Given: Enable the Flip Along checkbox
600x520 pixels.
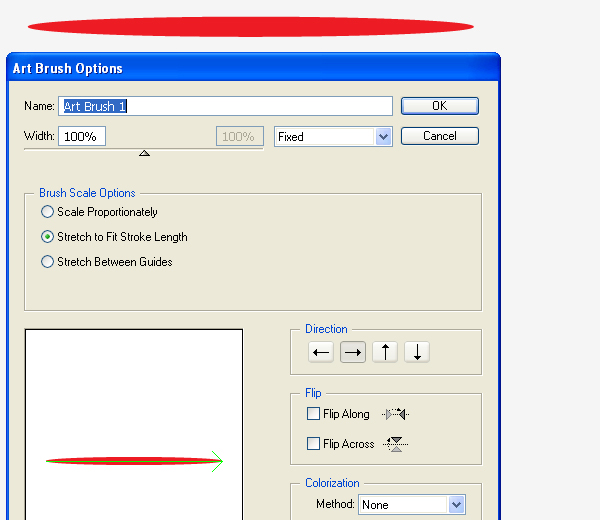Looking at the screenshot, I should point(313,414).
